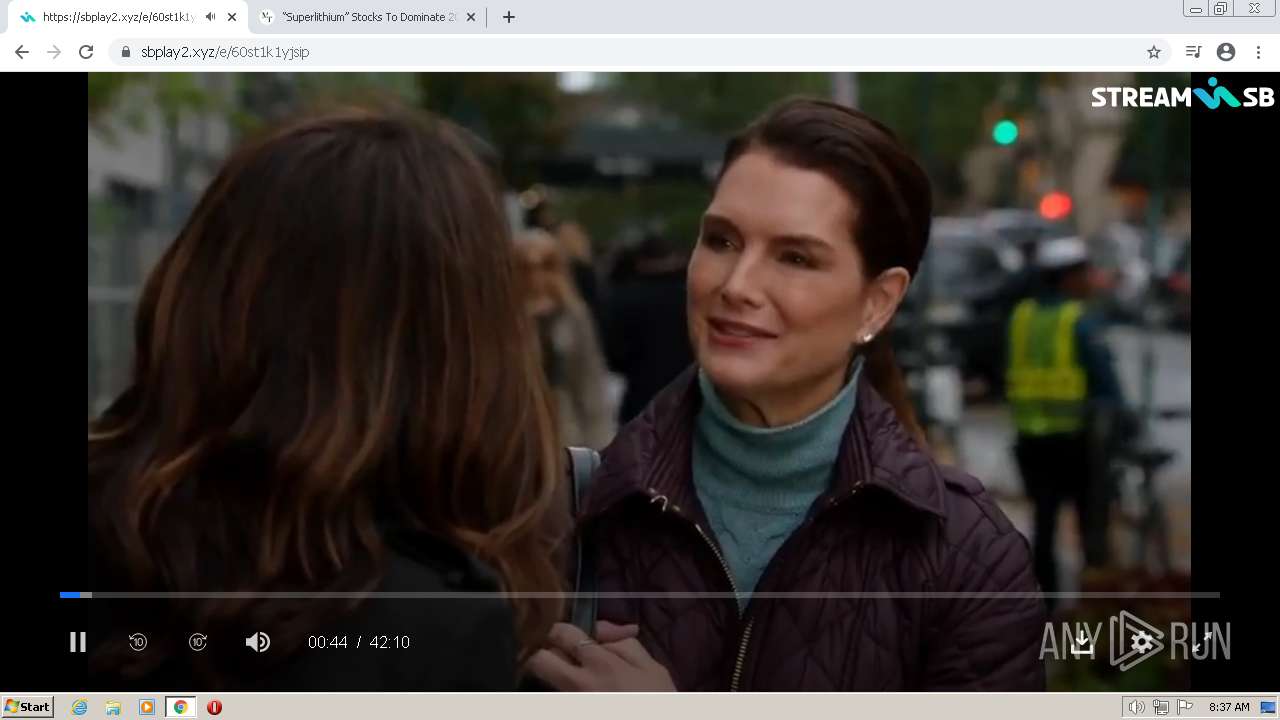Open the player settings gear
This screenshot has height=720, width=1280.
click(x=1142, y=642)
